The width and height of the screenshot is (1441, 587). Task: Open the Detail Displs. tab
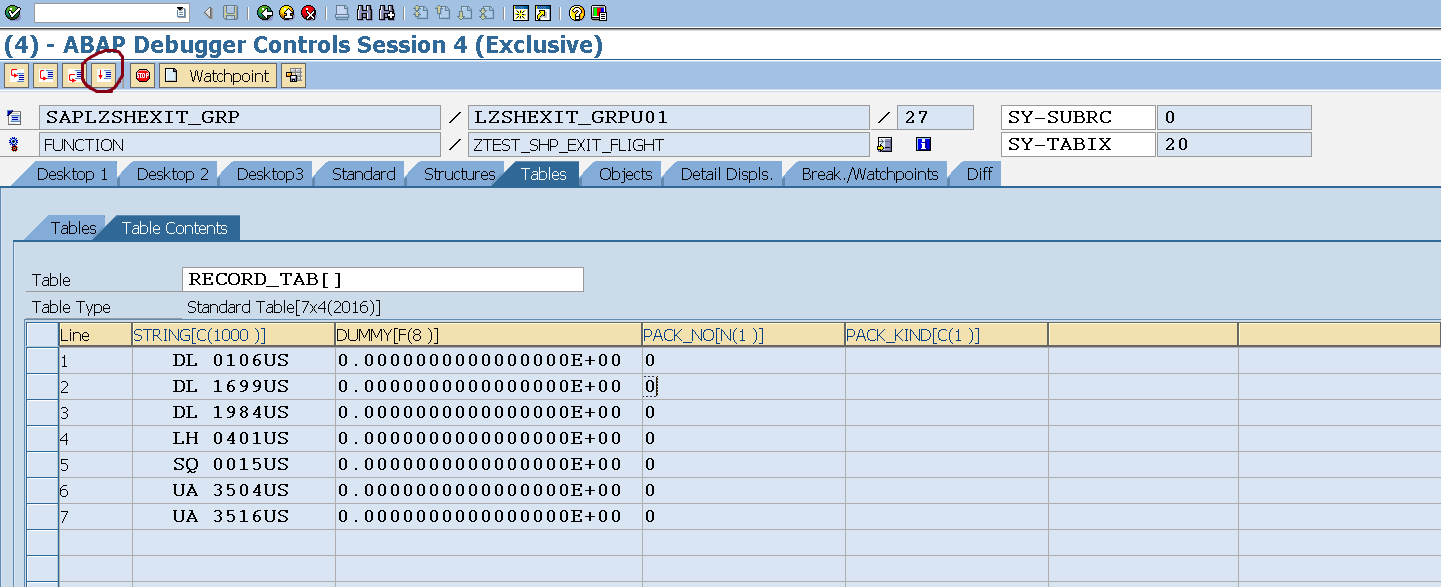click(x=726, y=174)
